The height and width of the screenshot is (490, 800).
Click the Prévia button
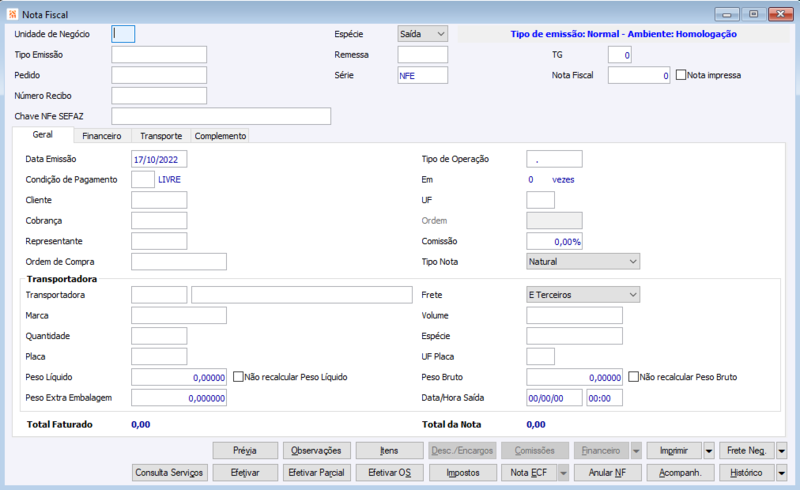pos(245,451)
